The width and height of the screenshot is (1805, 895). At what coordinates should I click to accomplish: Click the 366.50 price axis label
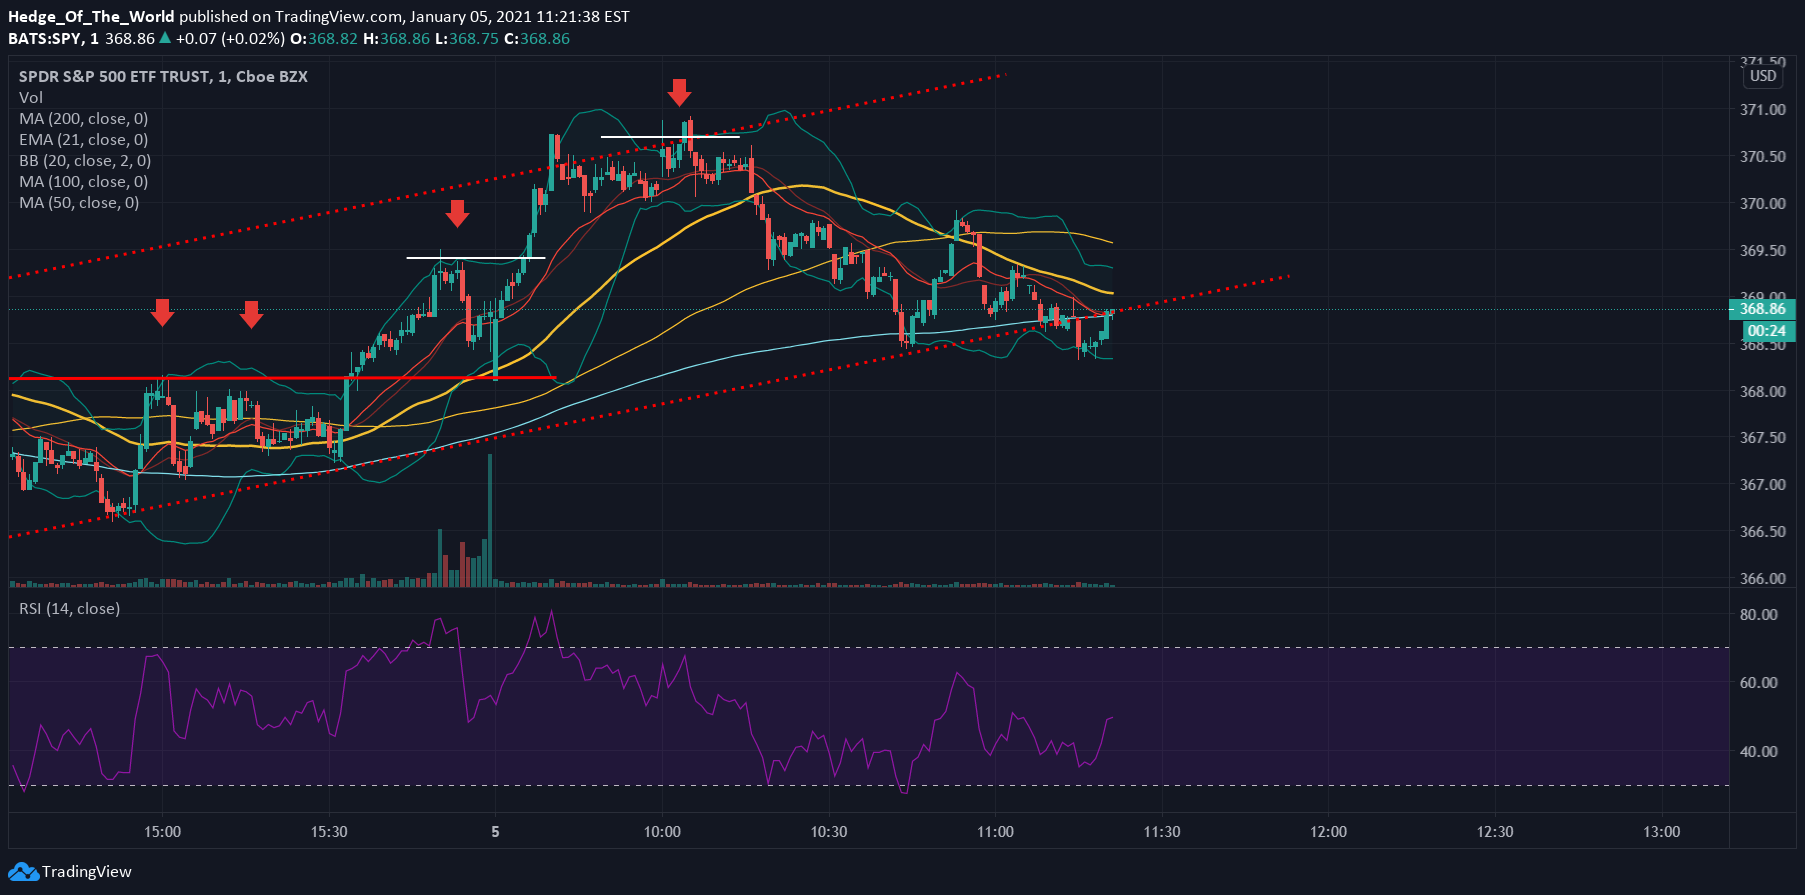tap(1763, 532)
